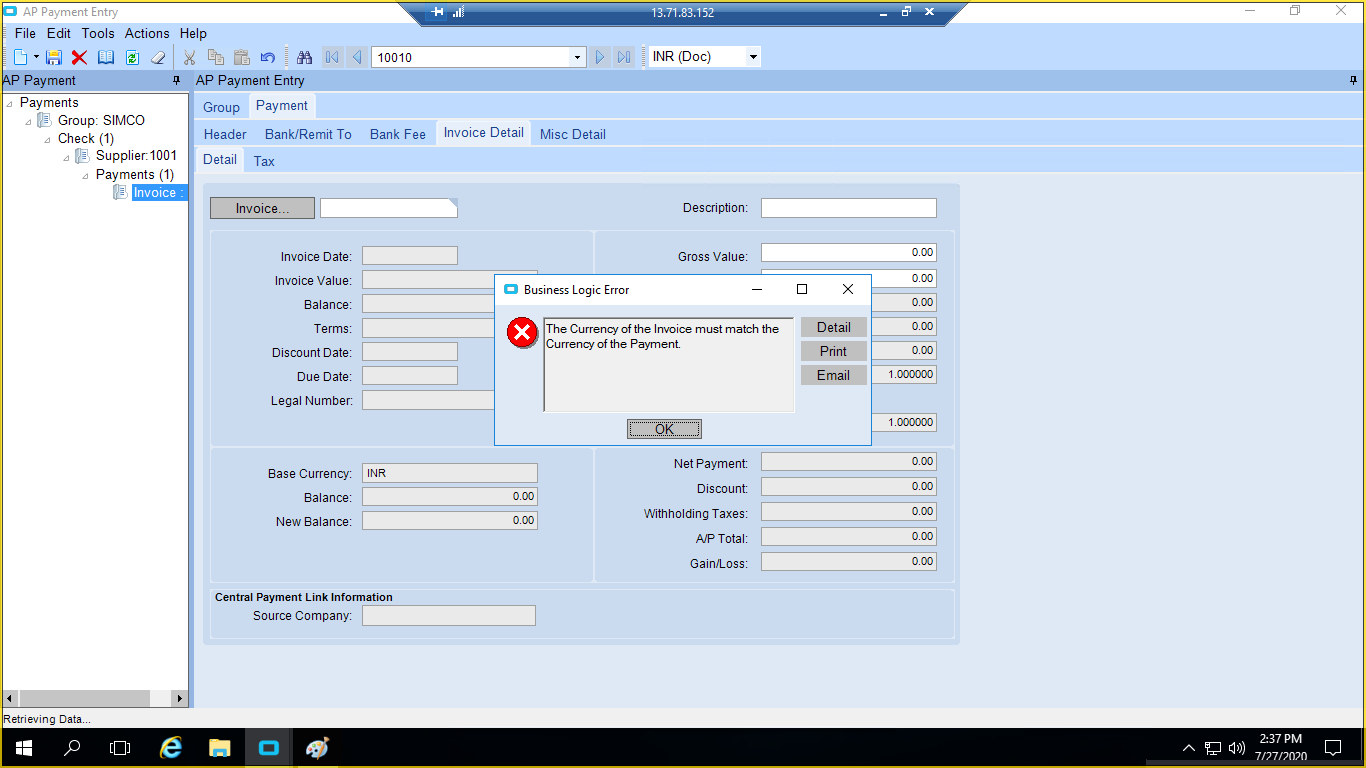Image resolution: width=1366 pixels, height=768 pixels.
Task: Open the Epicor app in taskbar
Action: point(269,747)
